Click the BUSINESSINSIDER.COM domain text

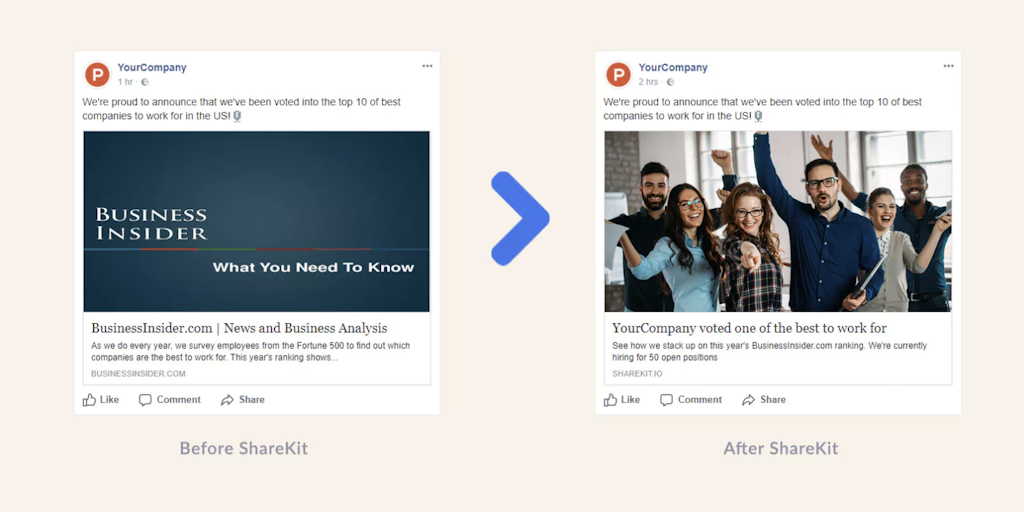point(138,374)
